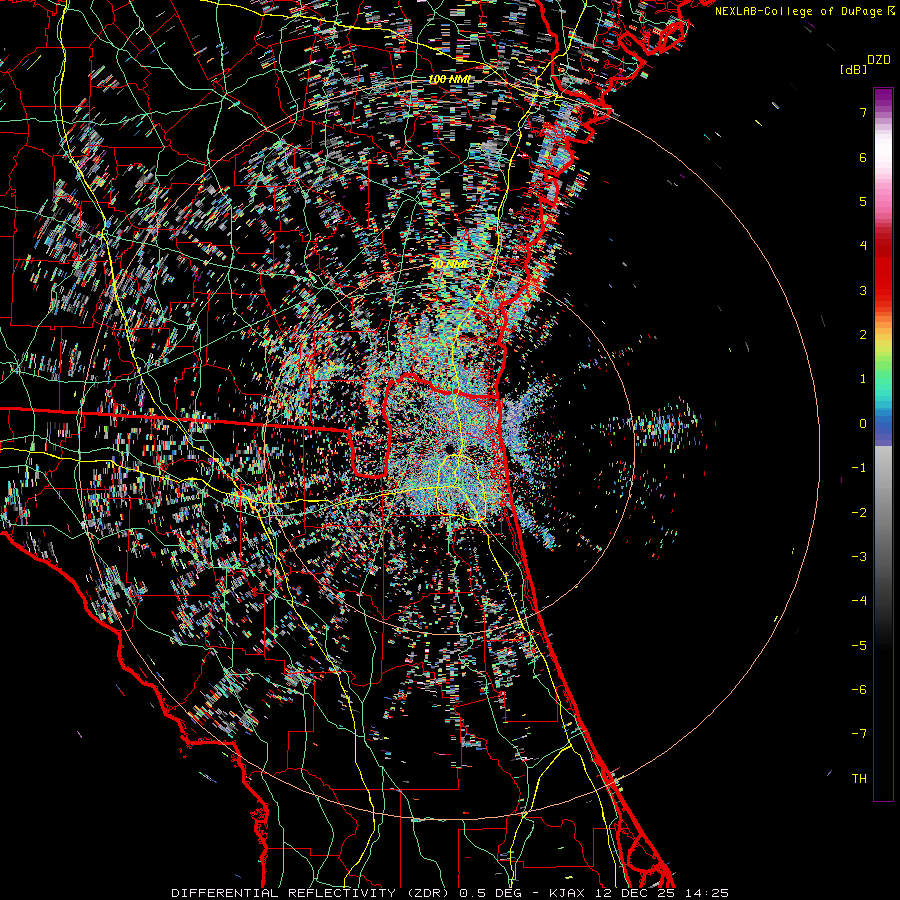The image size is (900, 900).
Task: Click the 3 value on the scale
Action: click(863, 290)
